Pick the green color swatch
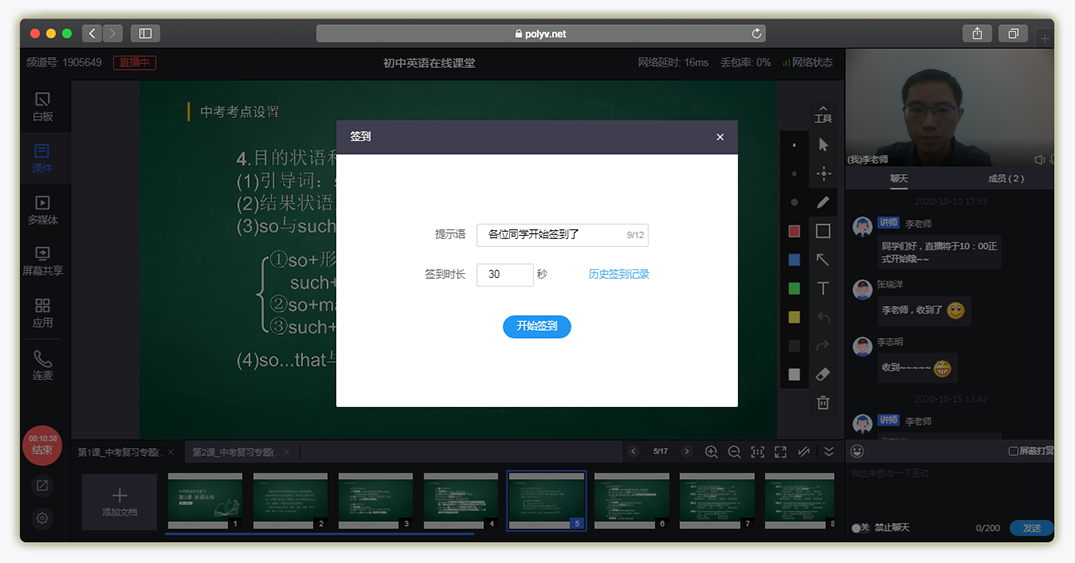Viewport: 1075px width, 563px height. coord(794,288)
